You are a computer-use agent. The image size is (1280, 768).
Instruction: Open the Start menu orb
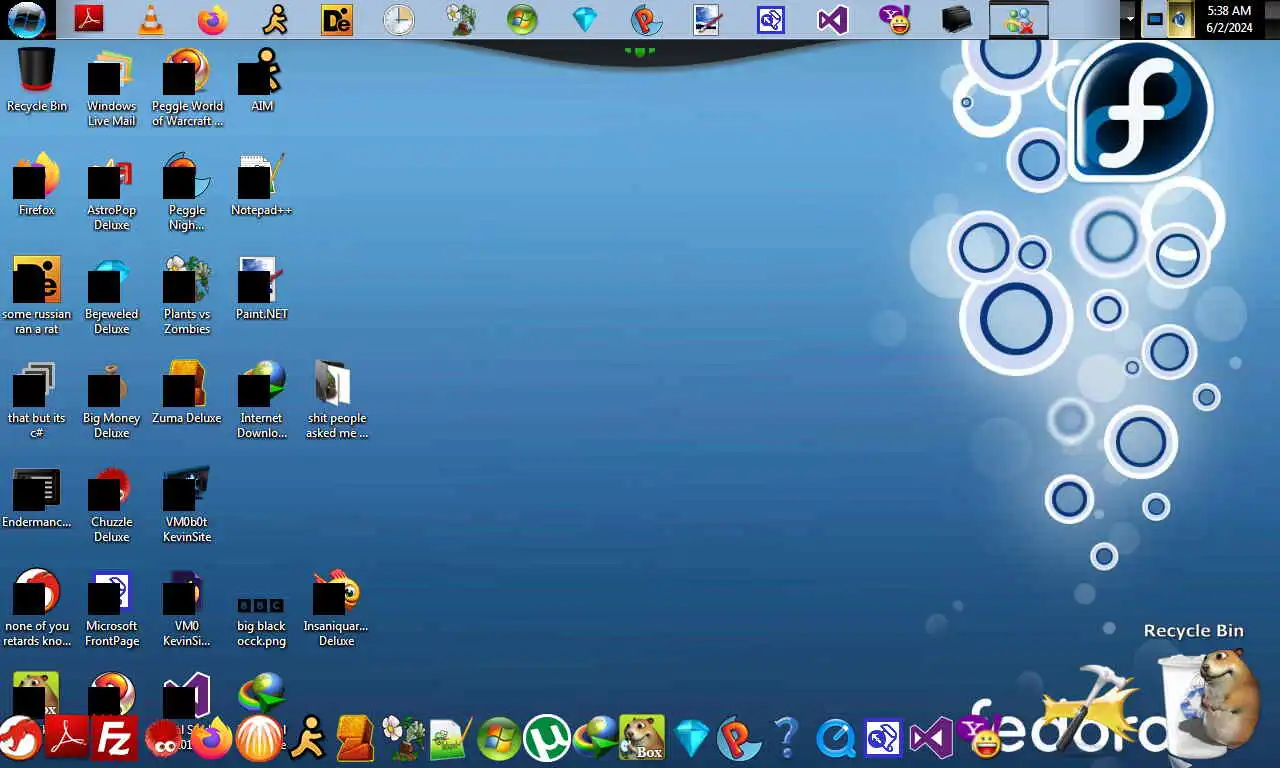point(26,19)
